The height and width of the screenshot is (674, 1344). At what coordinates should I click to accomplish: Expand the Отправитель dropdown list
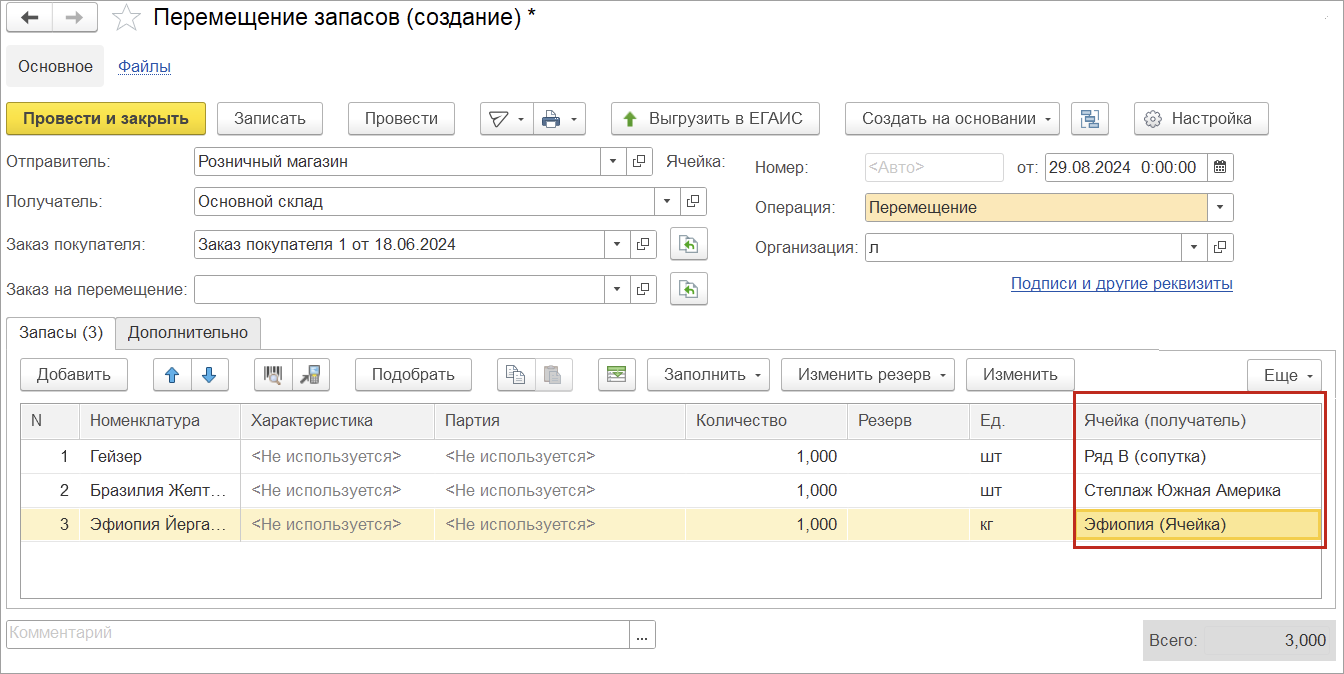(x=614, y=161)
